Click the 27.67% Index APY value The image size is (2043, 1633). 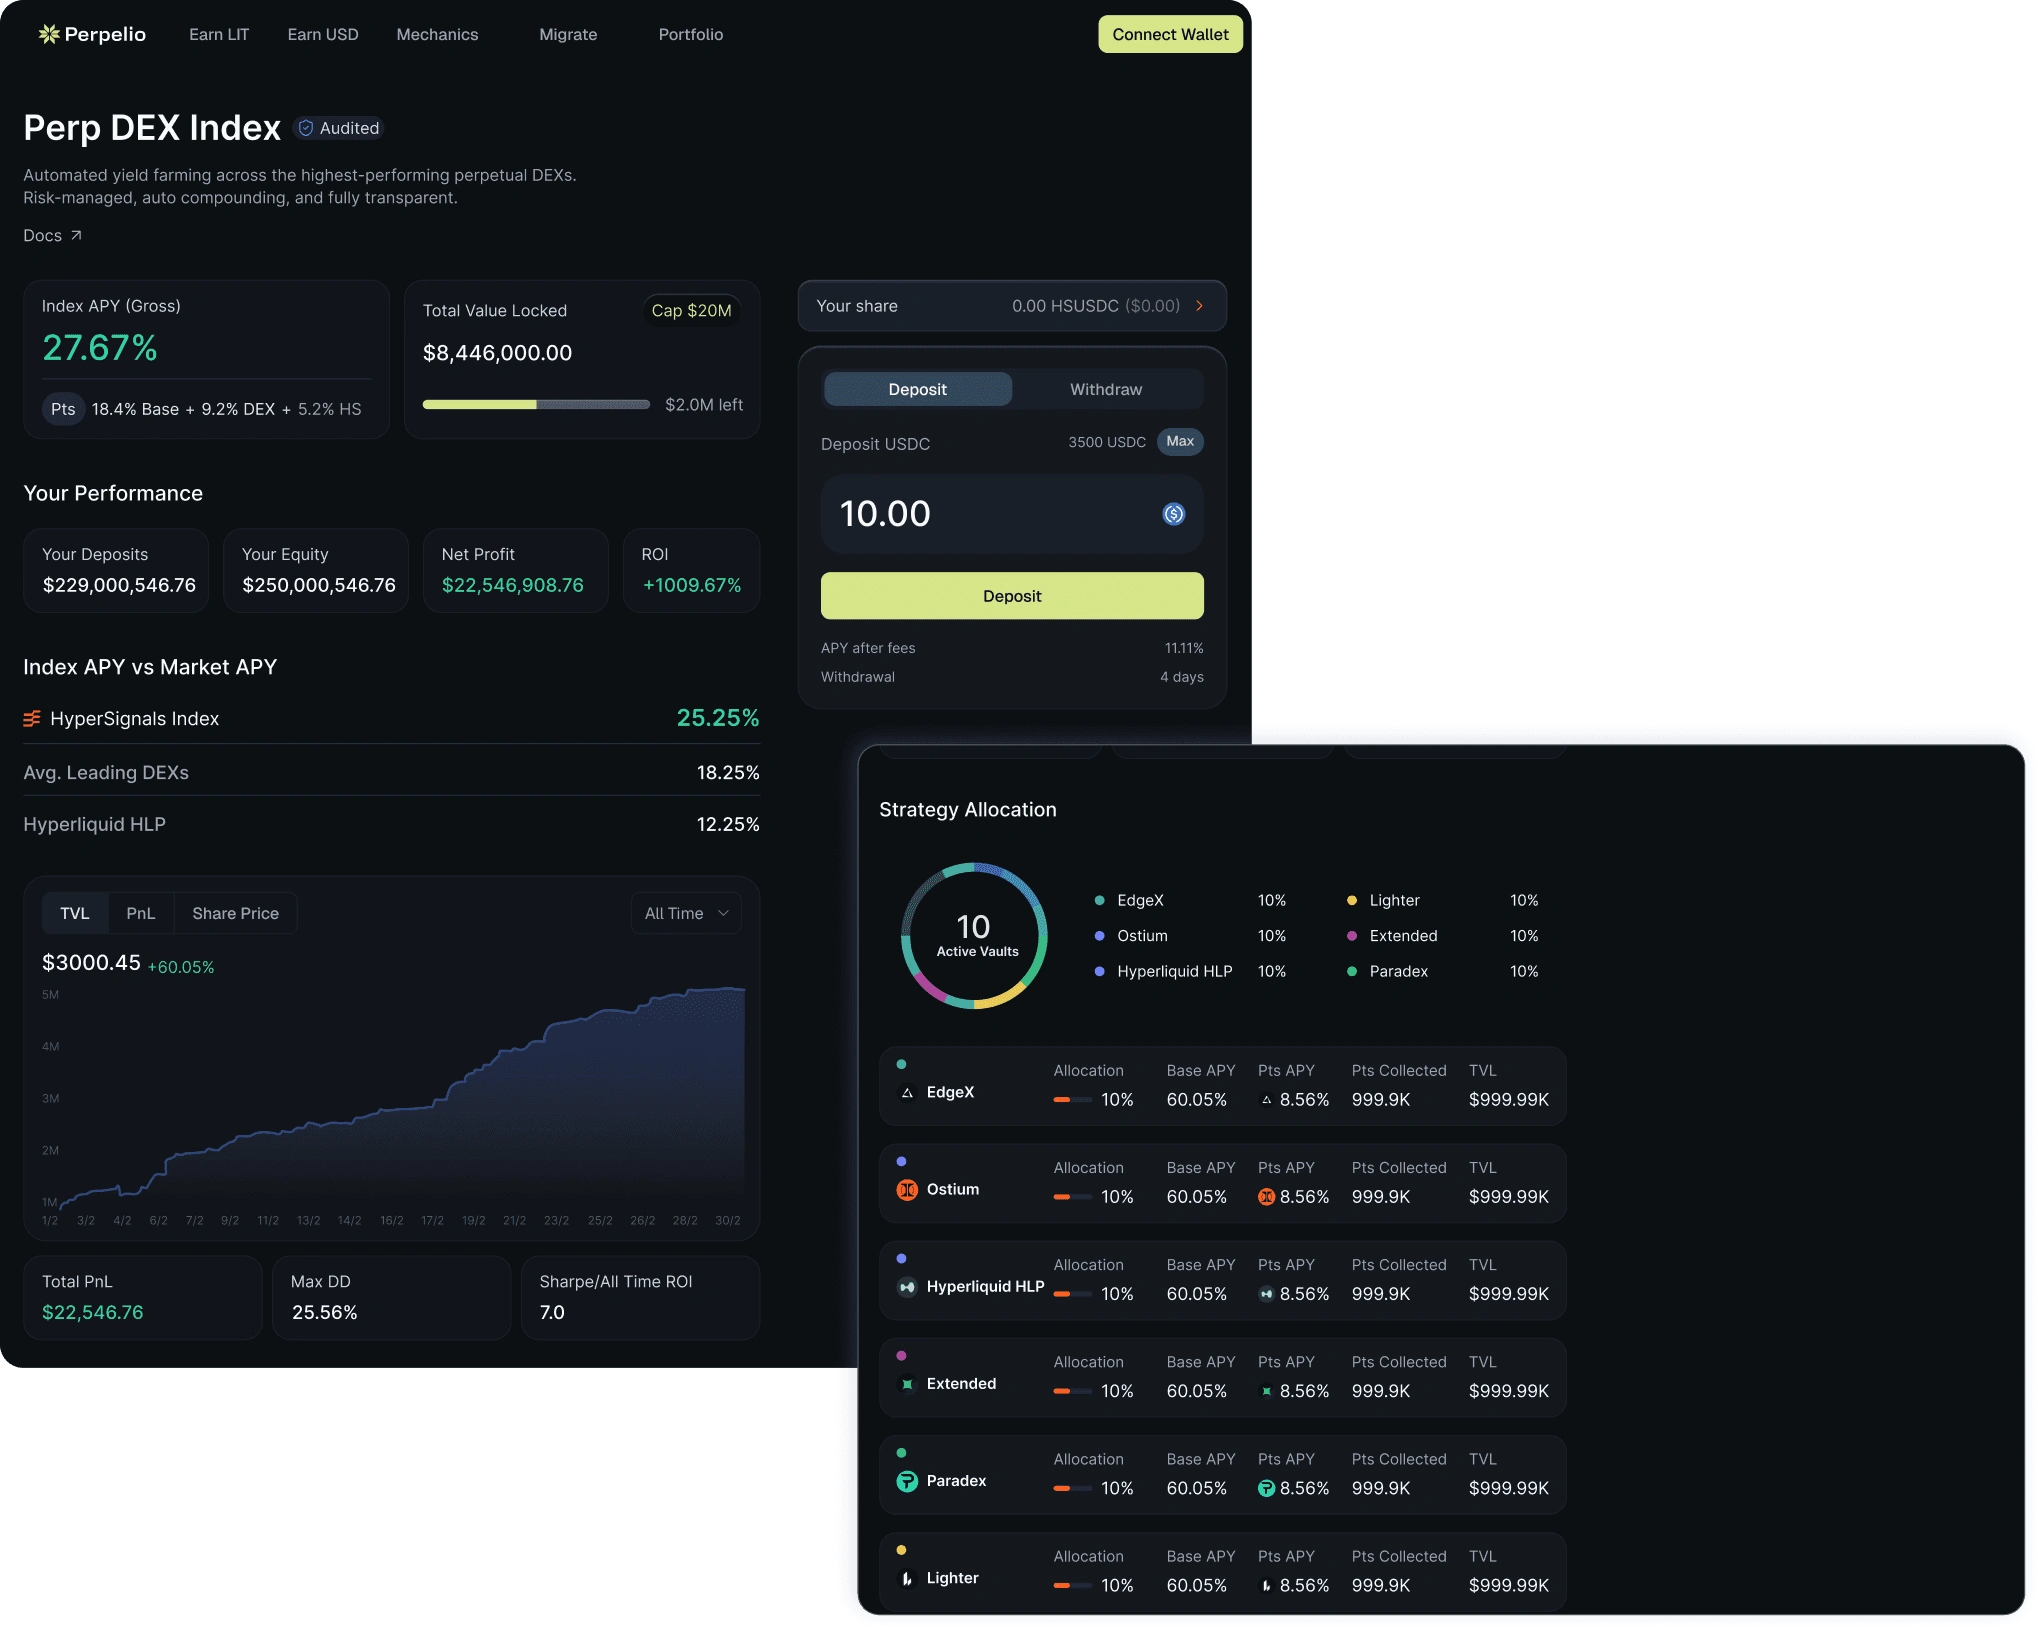tap(100, 348)
